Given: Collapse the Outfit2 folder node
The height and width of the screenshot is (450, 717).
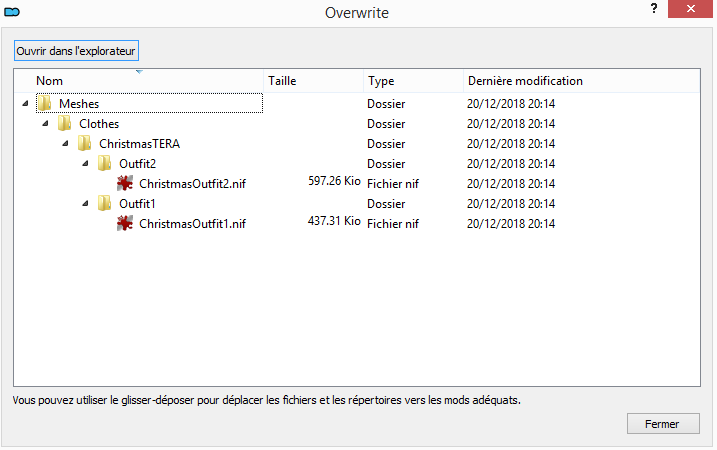Looking at the screenshot, I should [x=84, y=163].
